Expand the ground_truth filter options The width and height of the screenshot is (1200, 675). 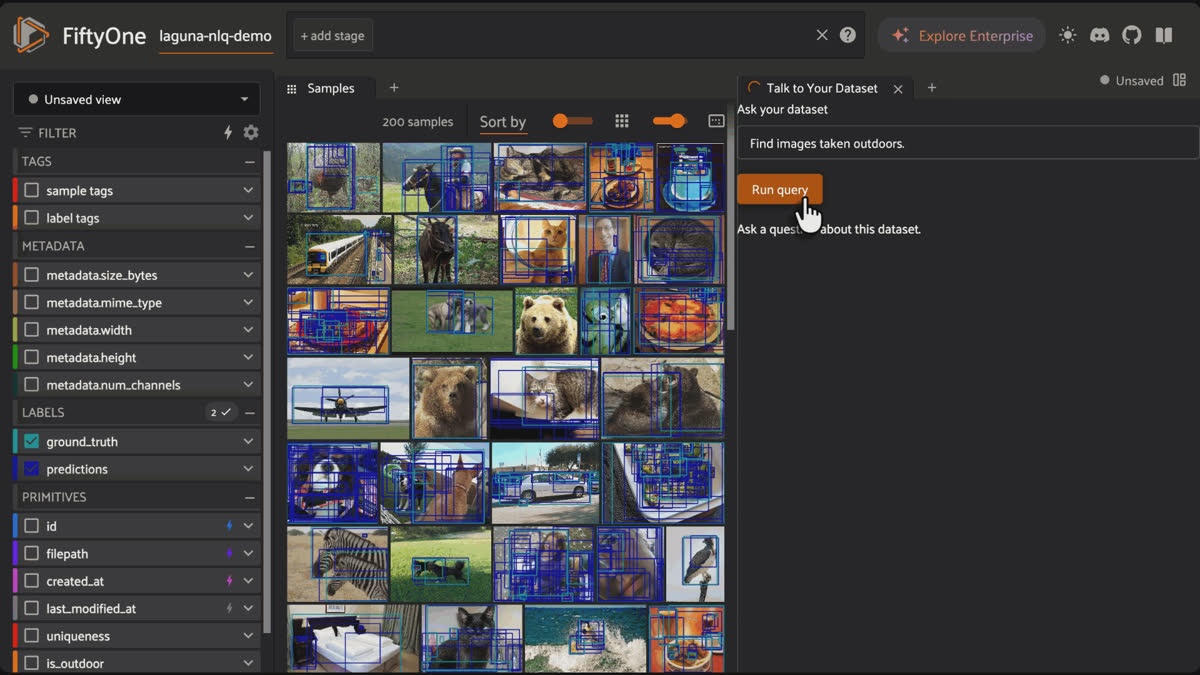tap(248, 441)
